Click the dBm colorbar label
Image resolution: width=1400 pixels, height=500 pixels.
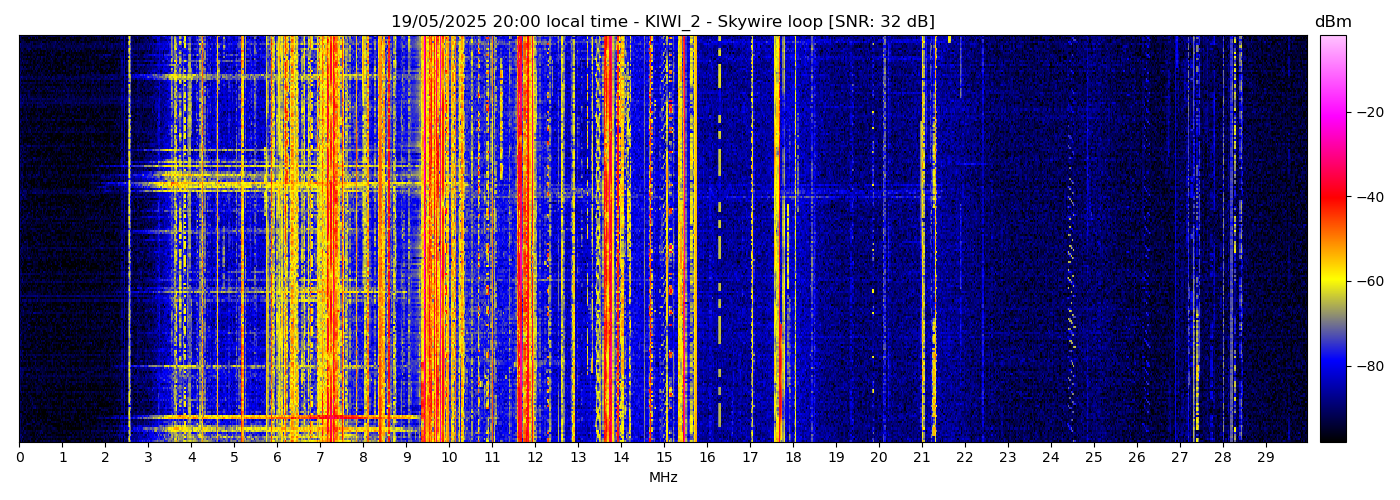pyautogui.click(x=1332, y=22)
